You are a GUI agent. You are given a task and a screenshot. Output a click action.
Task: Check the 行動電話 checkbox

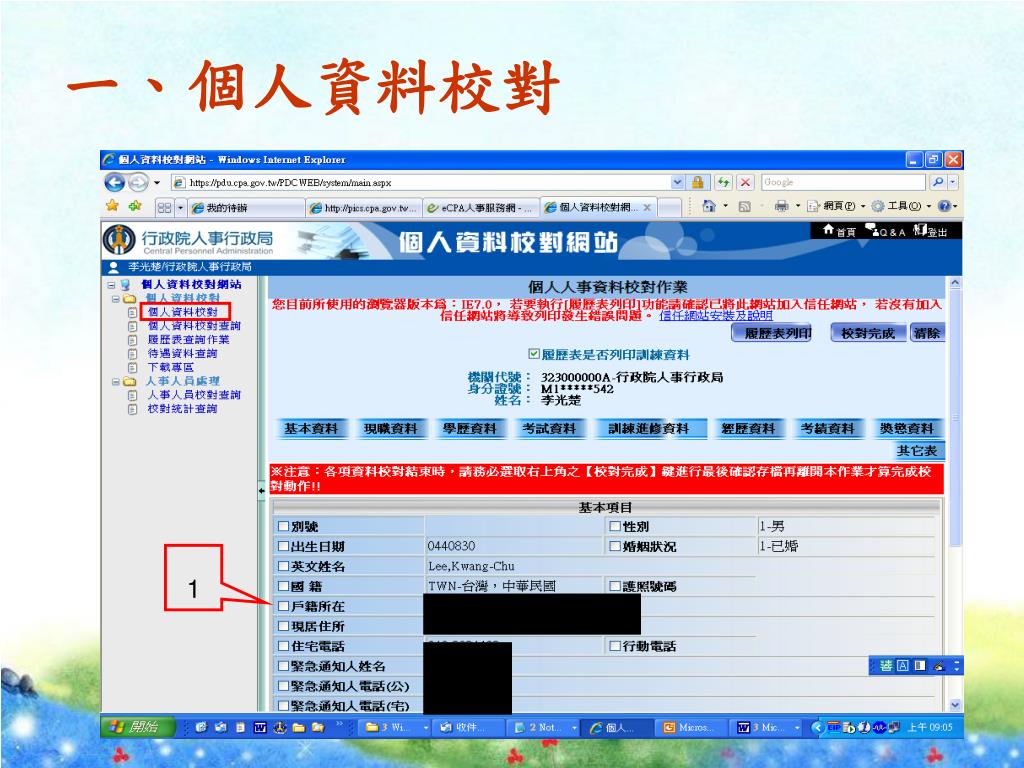tap(615, 646)
